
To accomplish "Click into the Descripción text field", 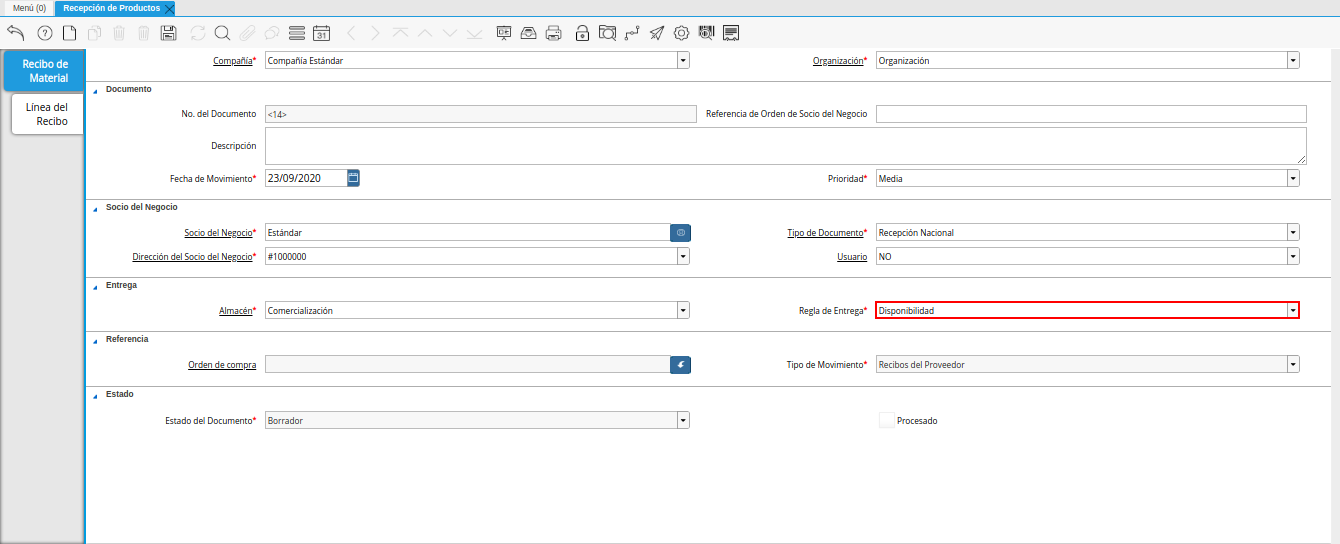I will tap(785, 146).
